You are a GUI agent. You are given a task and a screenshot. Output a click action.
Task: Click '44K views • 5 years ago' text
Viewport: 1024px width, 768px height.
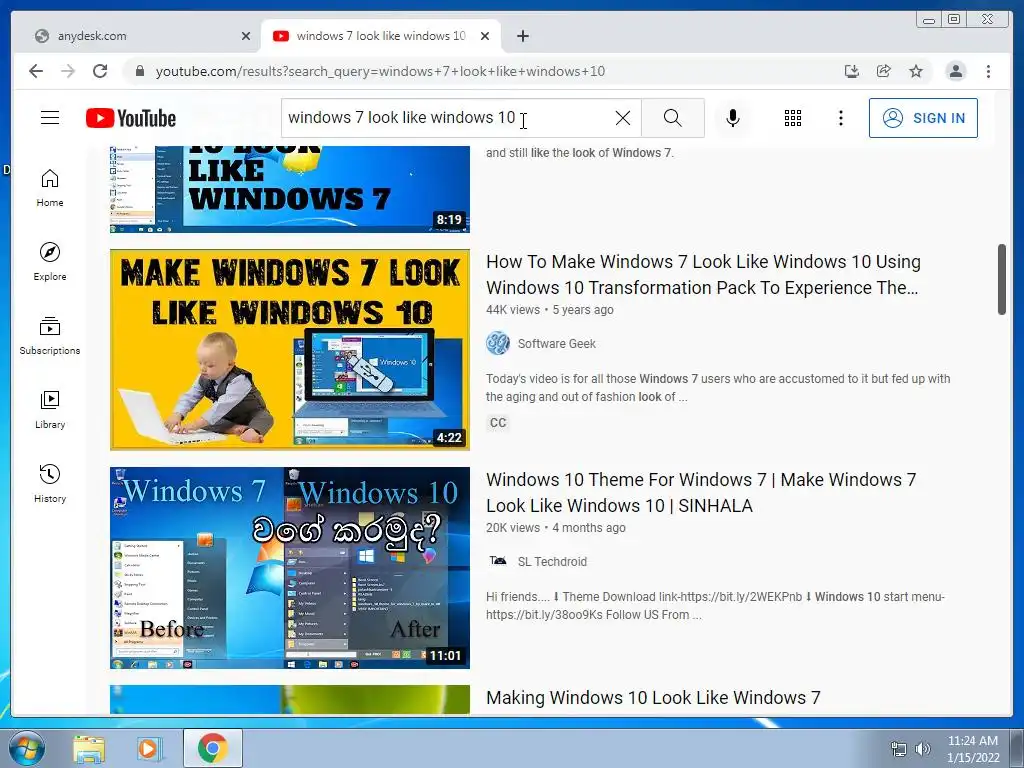[550, 310]
